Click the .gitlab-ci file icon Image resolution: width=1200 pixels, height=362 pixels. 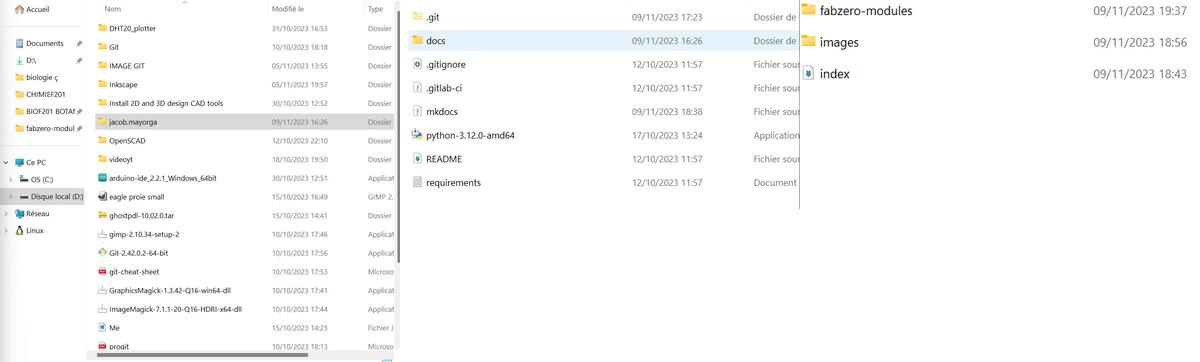click(418, 88)
